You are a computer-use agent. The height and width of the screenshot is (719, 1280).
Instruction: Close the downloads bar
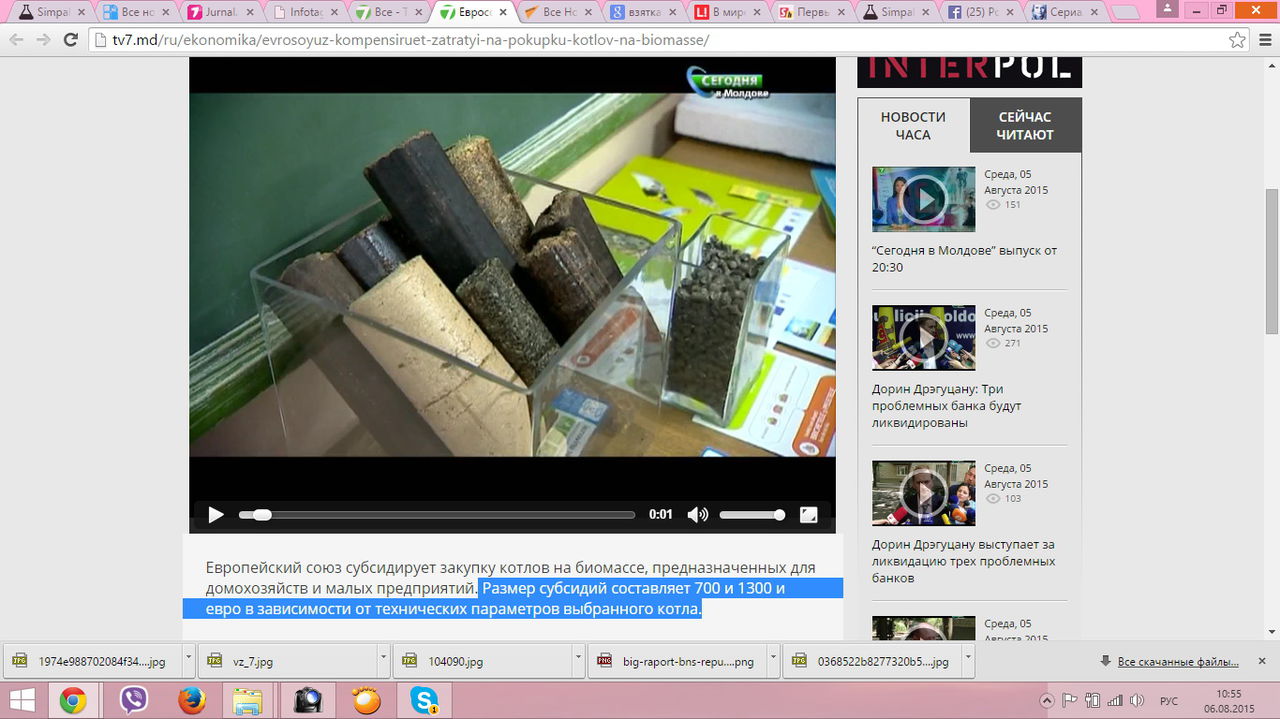(1262, 661)
